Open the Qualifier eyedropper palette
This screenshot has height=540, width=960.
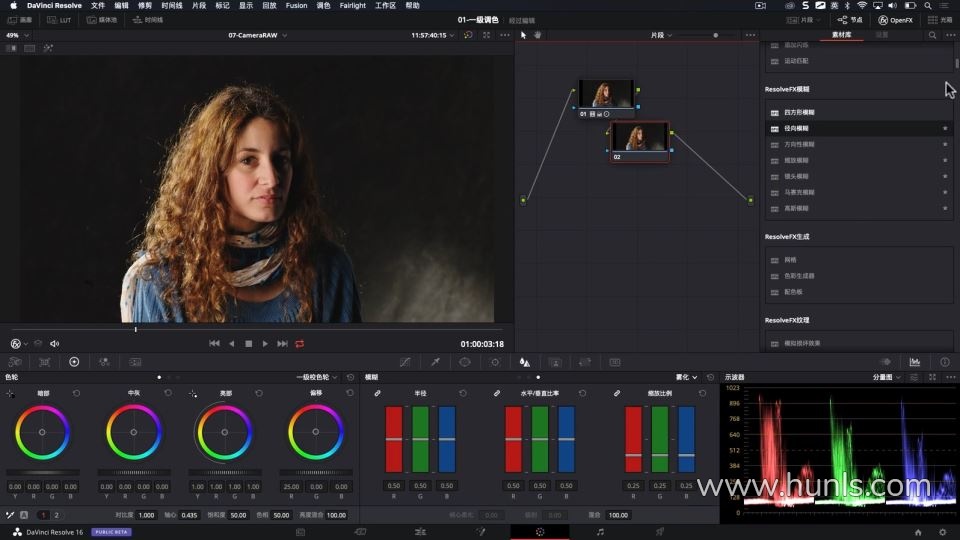click(435, 362)
